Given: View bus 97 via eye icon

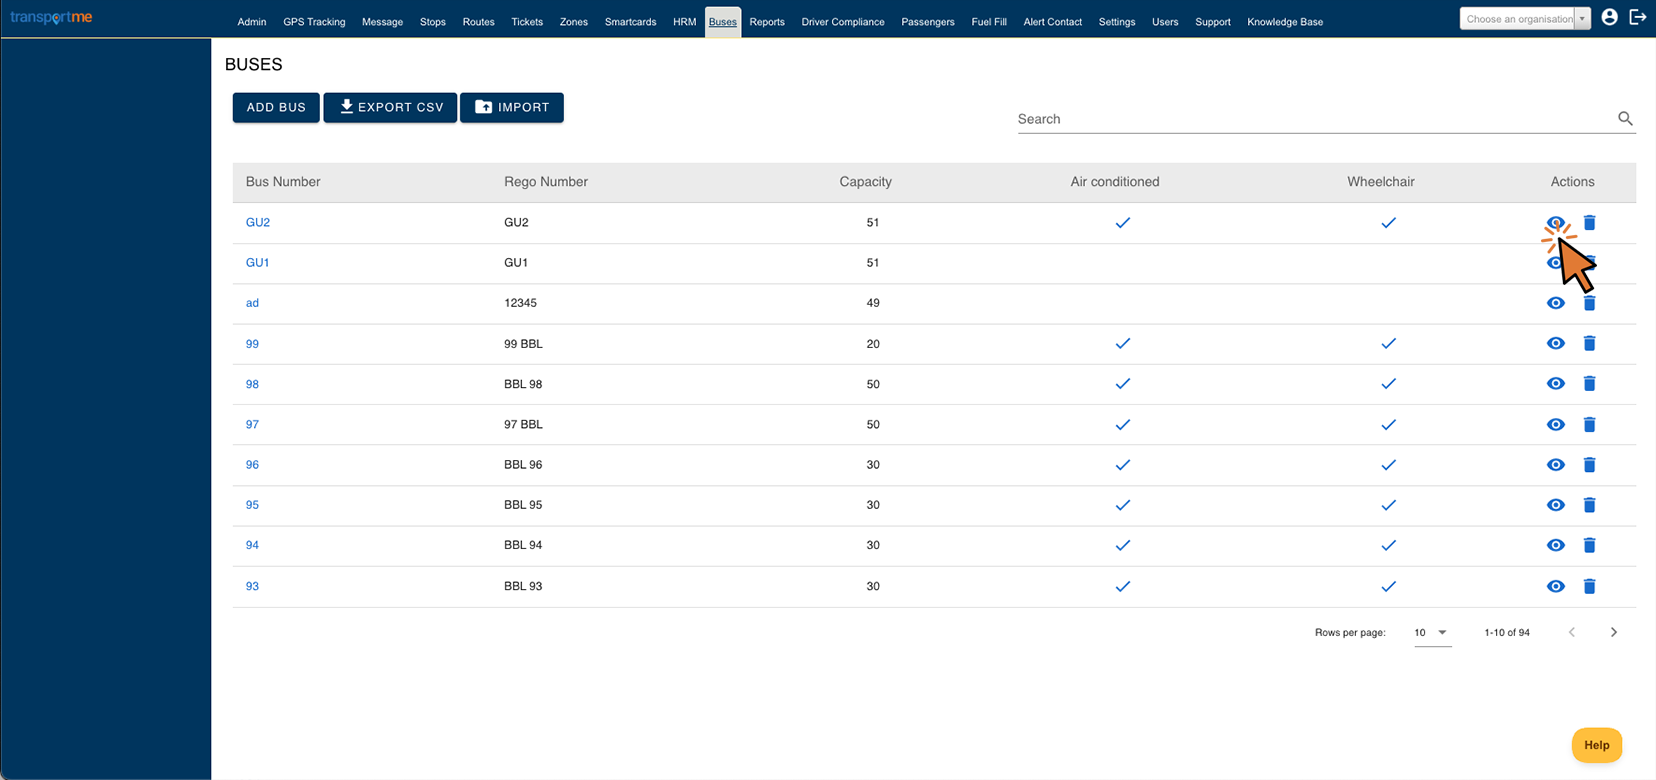Looking at the screenshot, I should [1555, 424].
